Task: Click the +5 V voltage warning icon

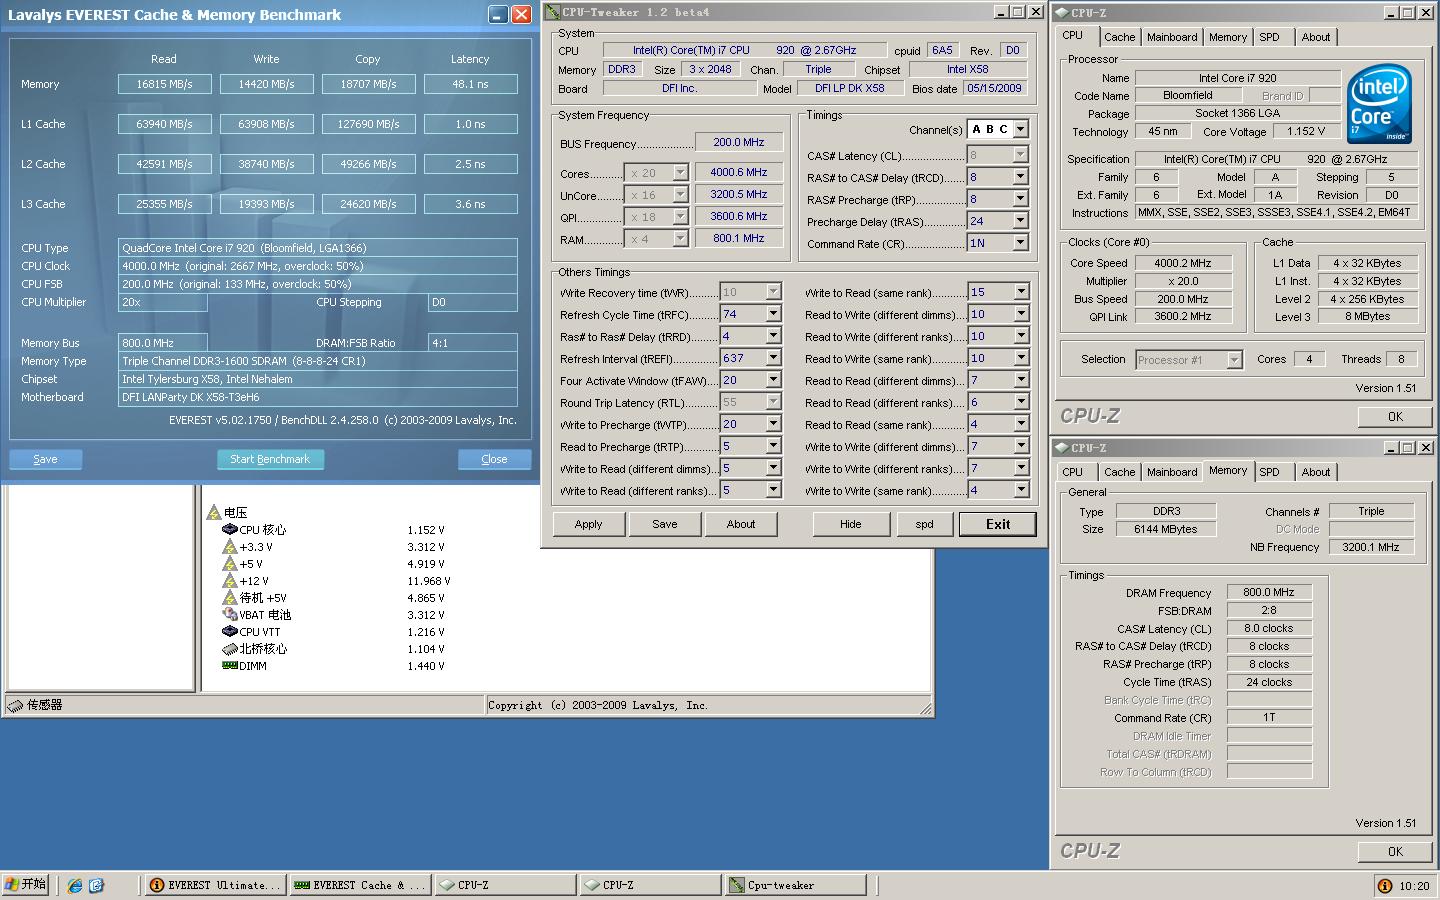Action: click(x=229, y=564)
